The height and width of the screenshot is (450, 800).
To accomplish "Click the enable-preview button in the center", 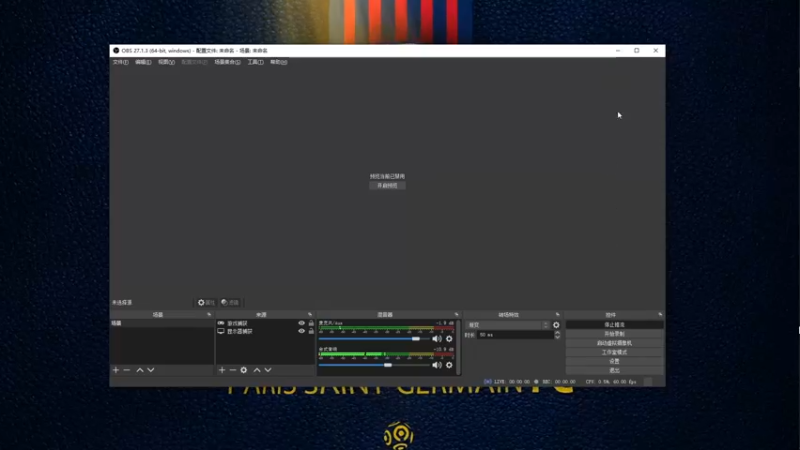I will (387, 186).
